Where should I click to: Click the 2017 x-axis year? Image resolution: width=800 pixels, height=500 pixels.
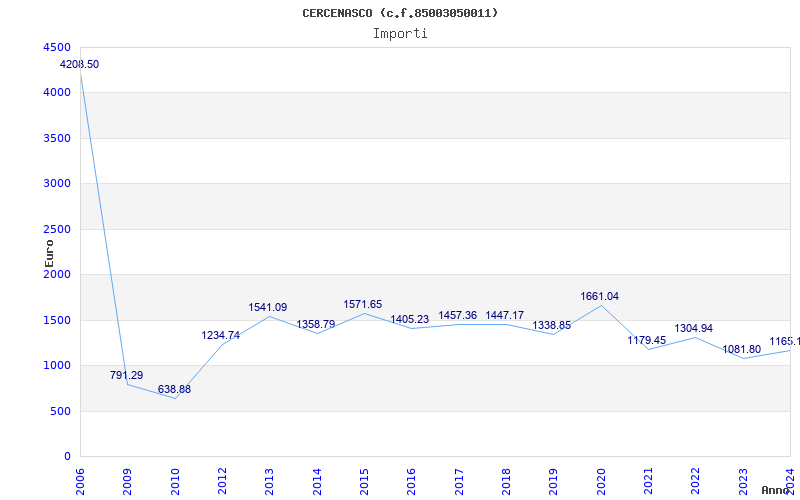459,482
